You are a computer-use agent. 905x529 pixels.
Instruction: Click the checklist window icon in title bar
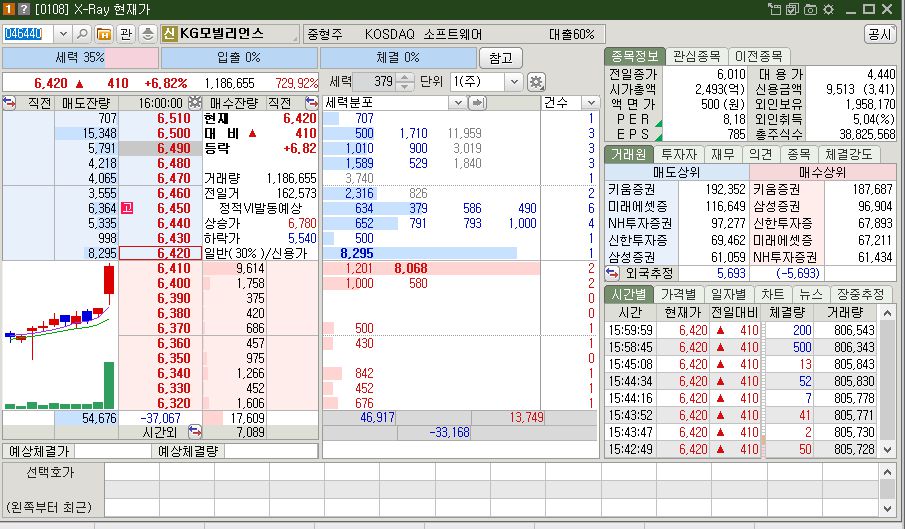click(x=792, y=9)
